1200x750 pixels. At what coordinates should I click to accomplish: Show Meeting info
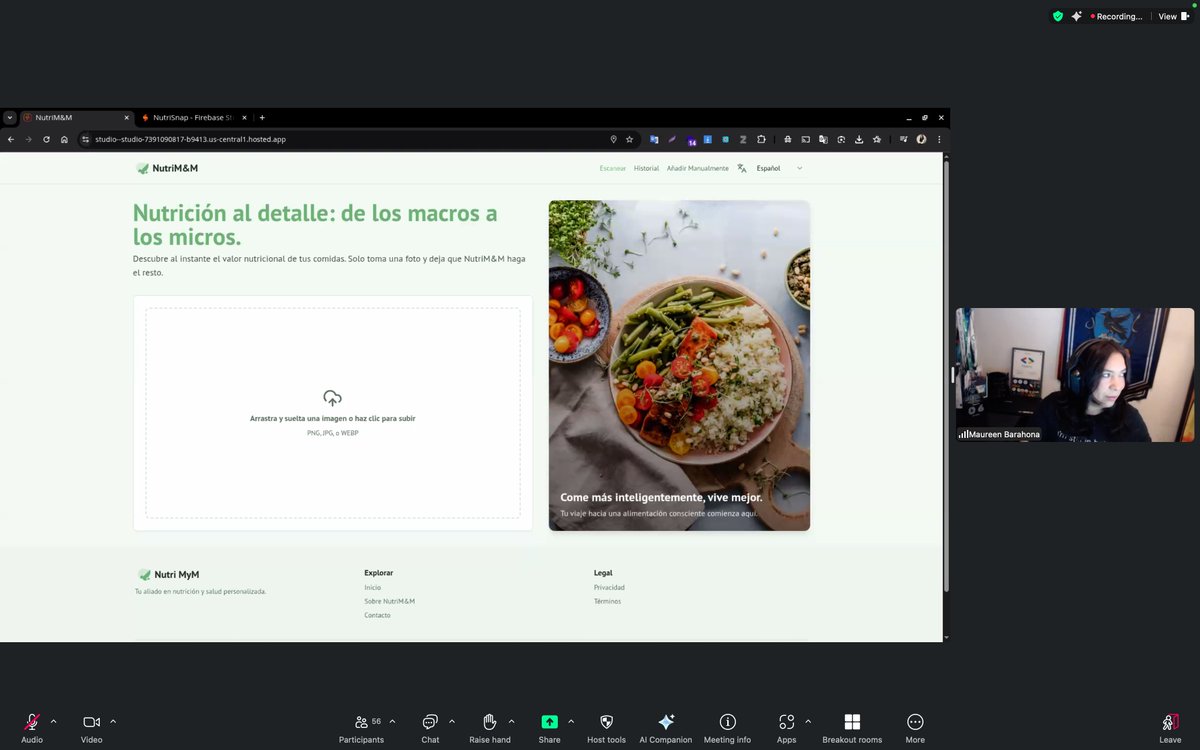pos(727,727)
